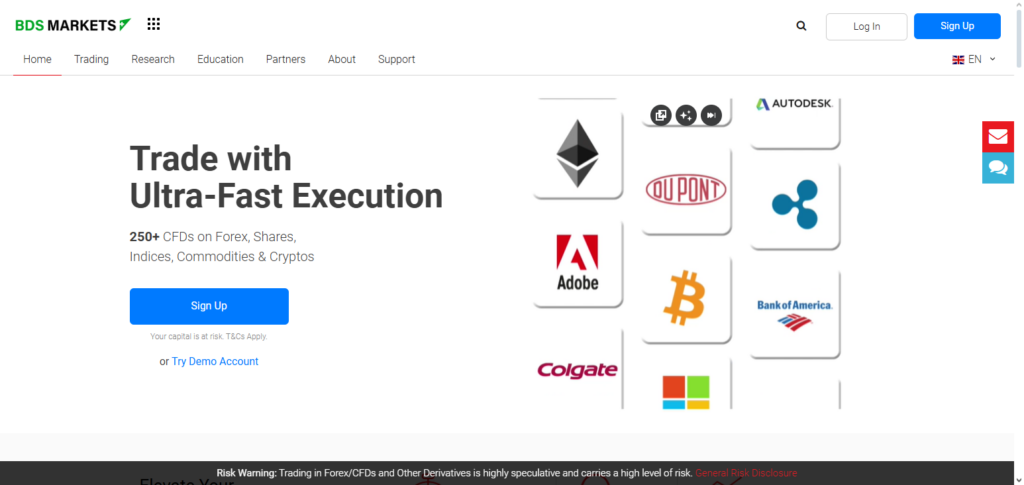Image resolution: width=1024 pixels, height=485 pixels.
Task: Click the skip-forward icon on the video overlay
Action: coord(711,115)
